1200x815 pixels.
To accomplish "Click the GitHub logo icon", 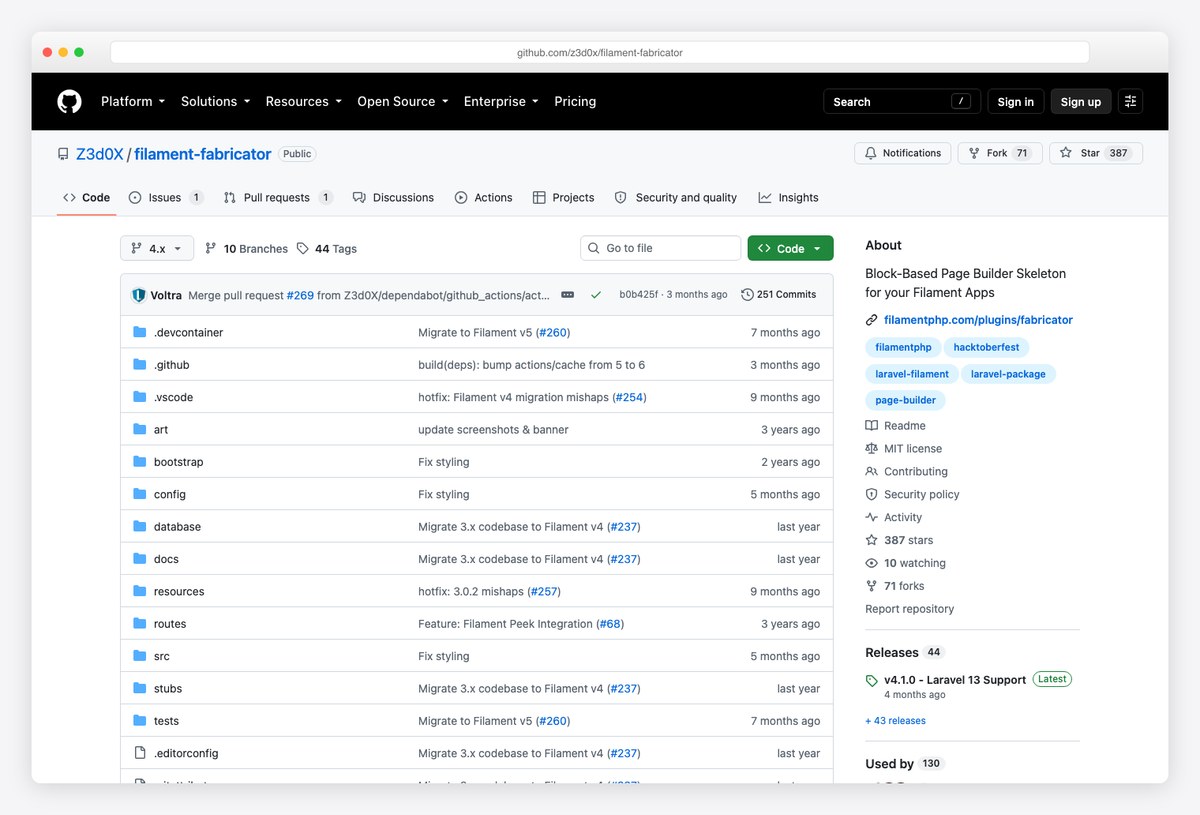I will (69, 101).
